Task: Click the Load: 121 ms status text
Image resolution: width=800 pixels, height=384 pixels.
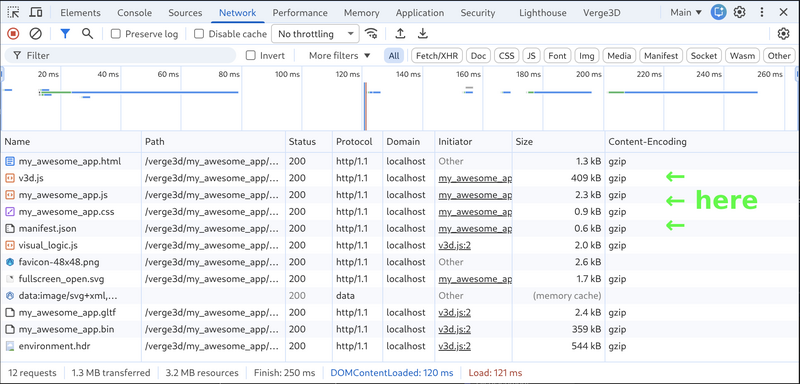Action: [x=495, y=373]
